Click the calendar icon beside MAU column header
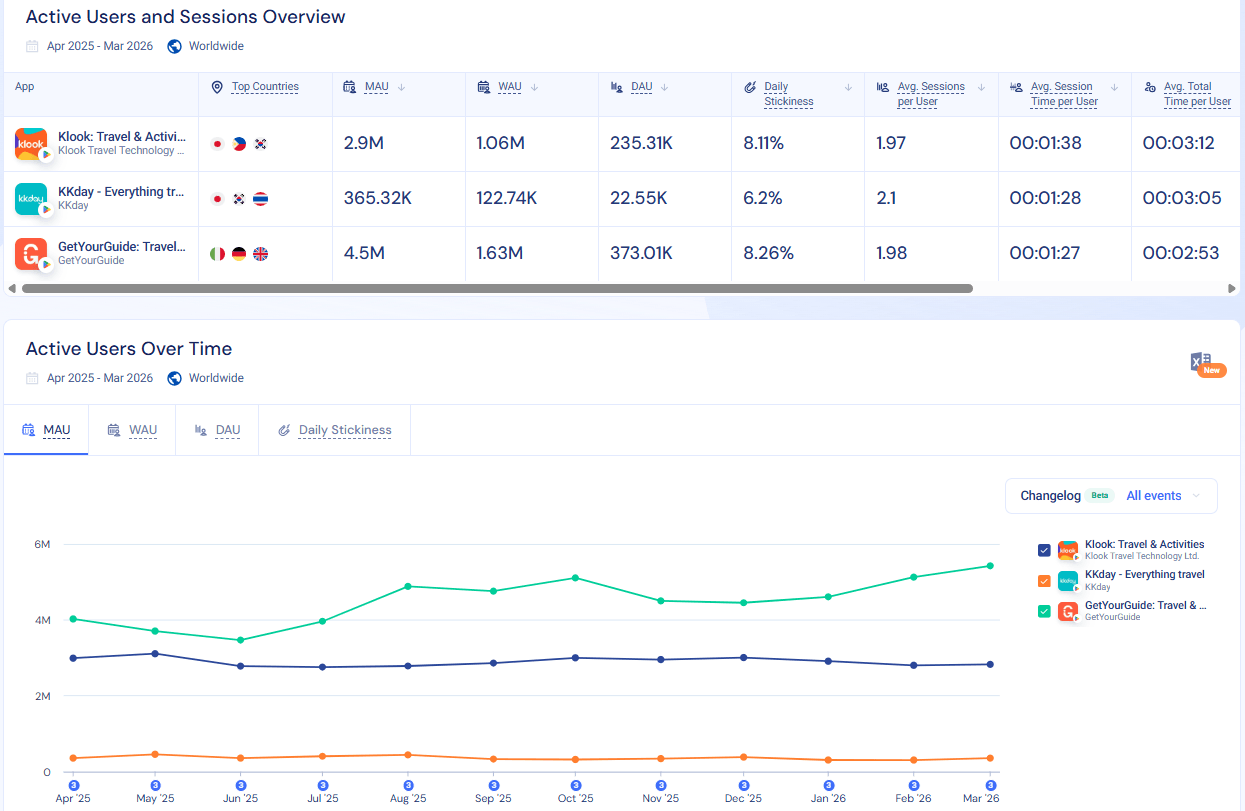Screen dimensions: 1245x811 point(350,87)
